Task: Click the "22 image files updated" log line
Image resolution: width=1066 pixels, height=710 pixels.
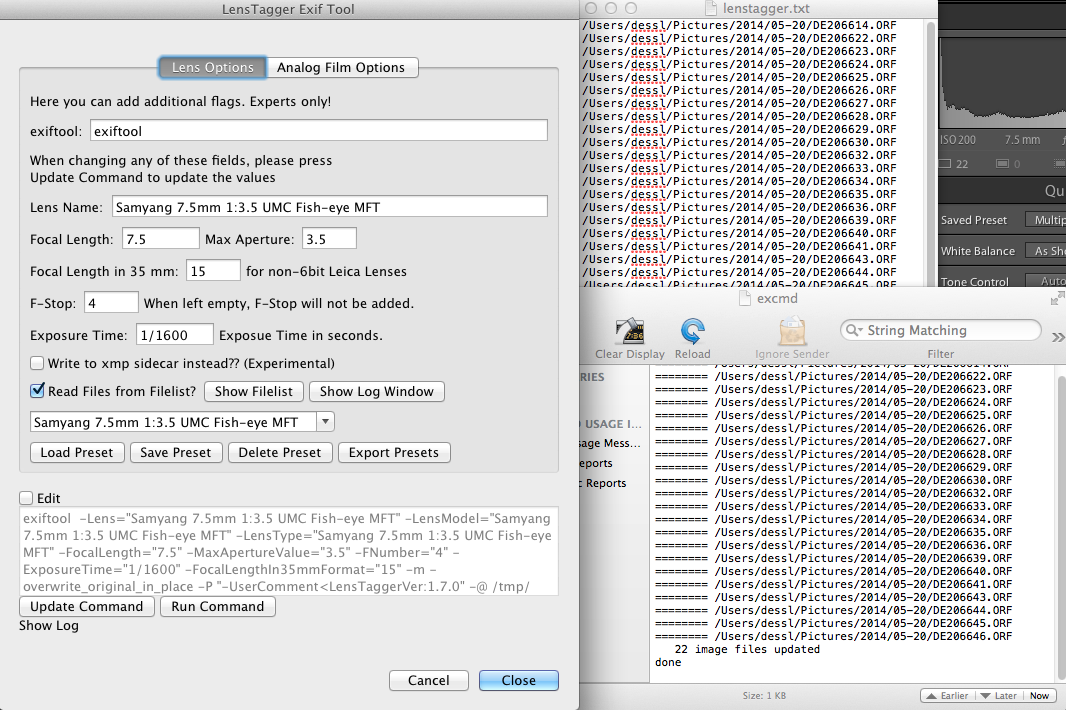Action: point(746,649)
